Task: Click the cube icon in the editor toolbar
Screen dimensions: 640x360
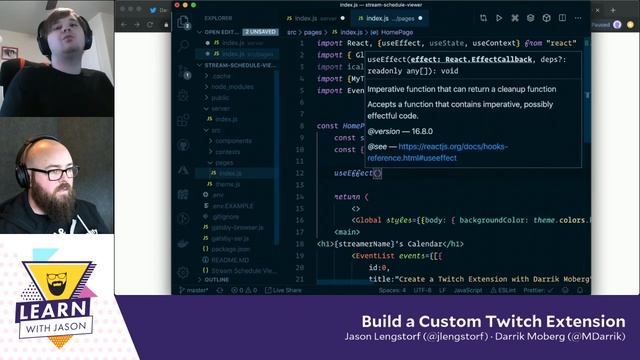Action: coord(547,18)
